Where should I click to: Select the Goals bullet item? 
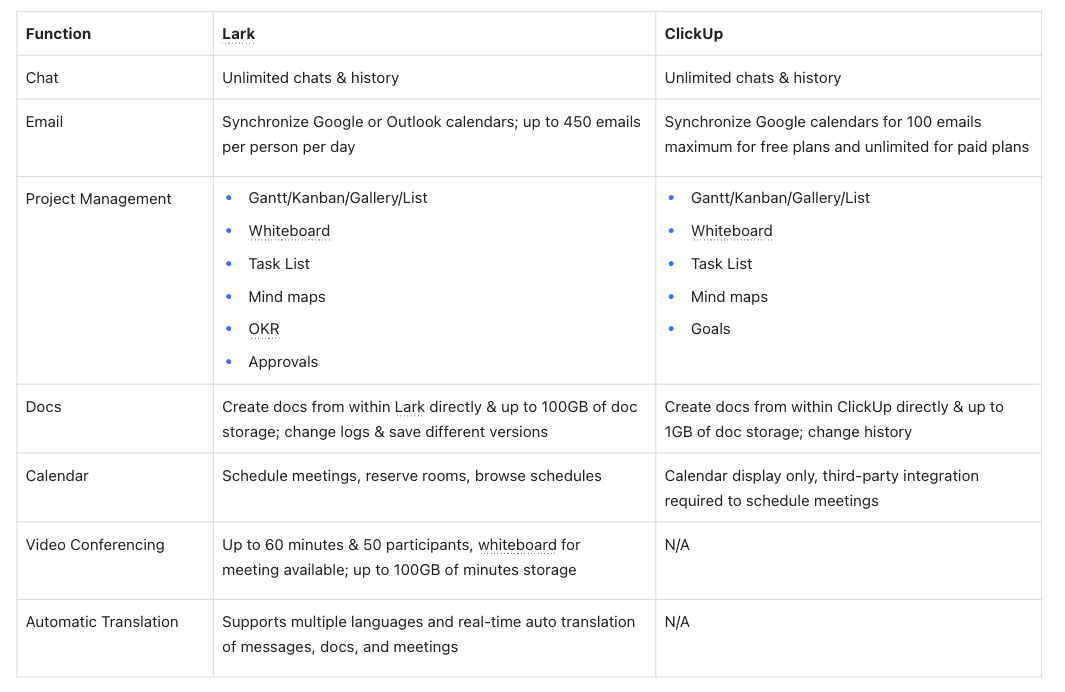(710, 329)
